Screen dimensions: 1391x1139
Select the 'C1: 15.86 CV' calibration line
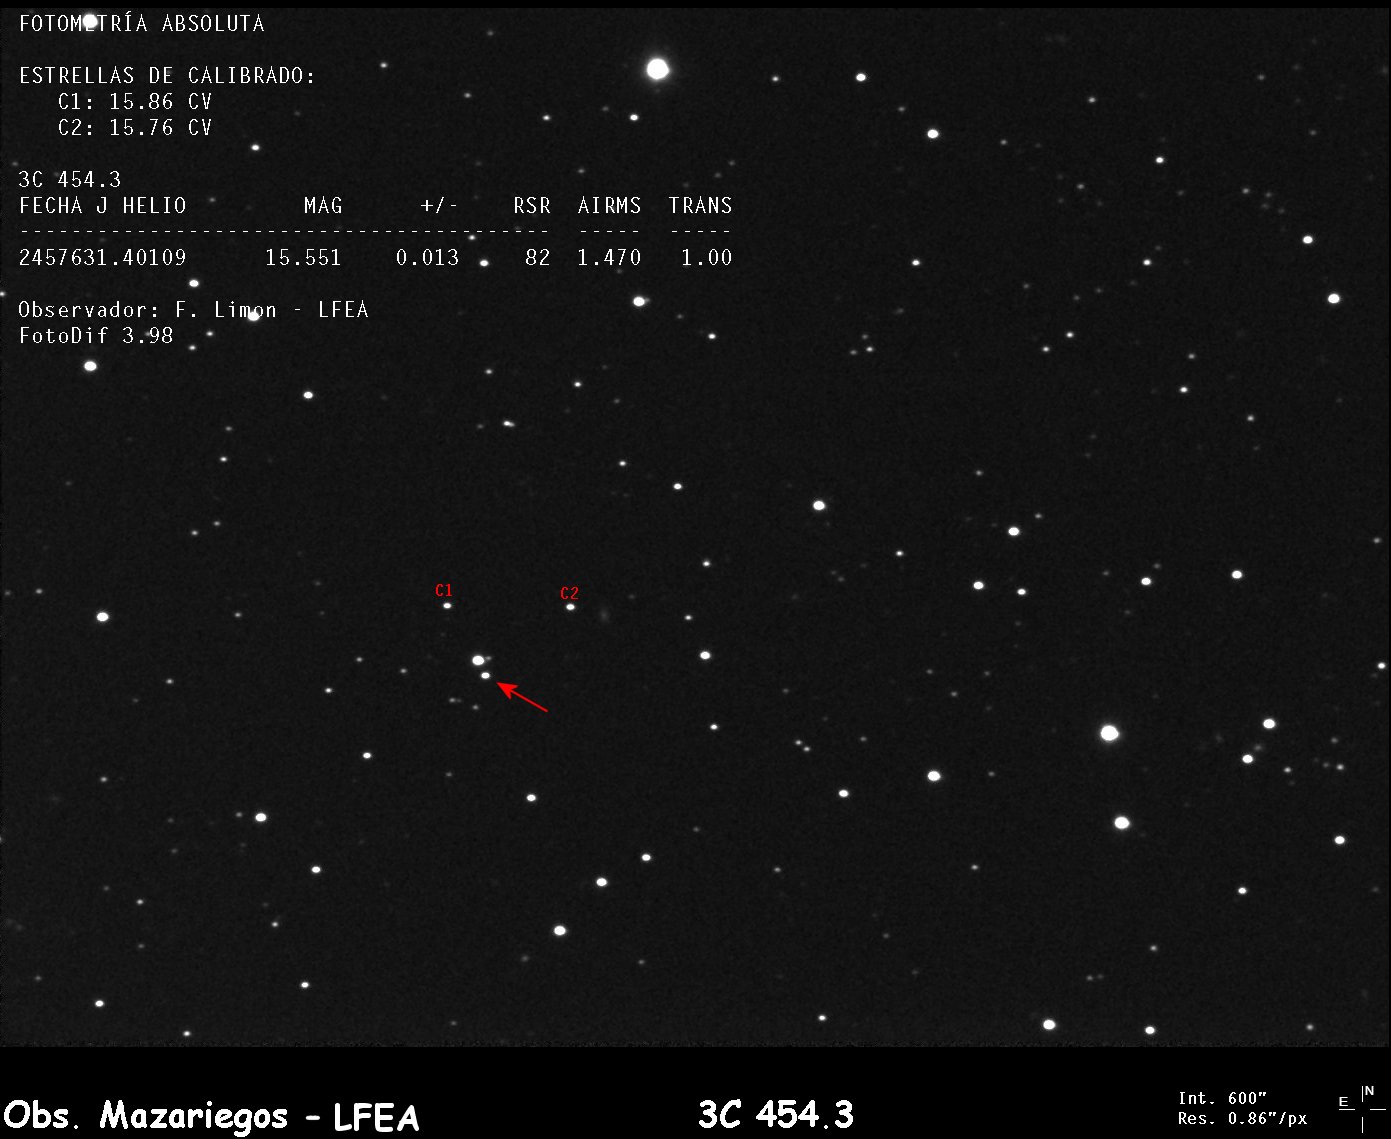(135, 102)
